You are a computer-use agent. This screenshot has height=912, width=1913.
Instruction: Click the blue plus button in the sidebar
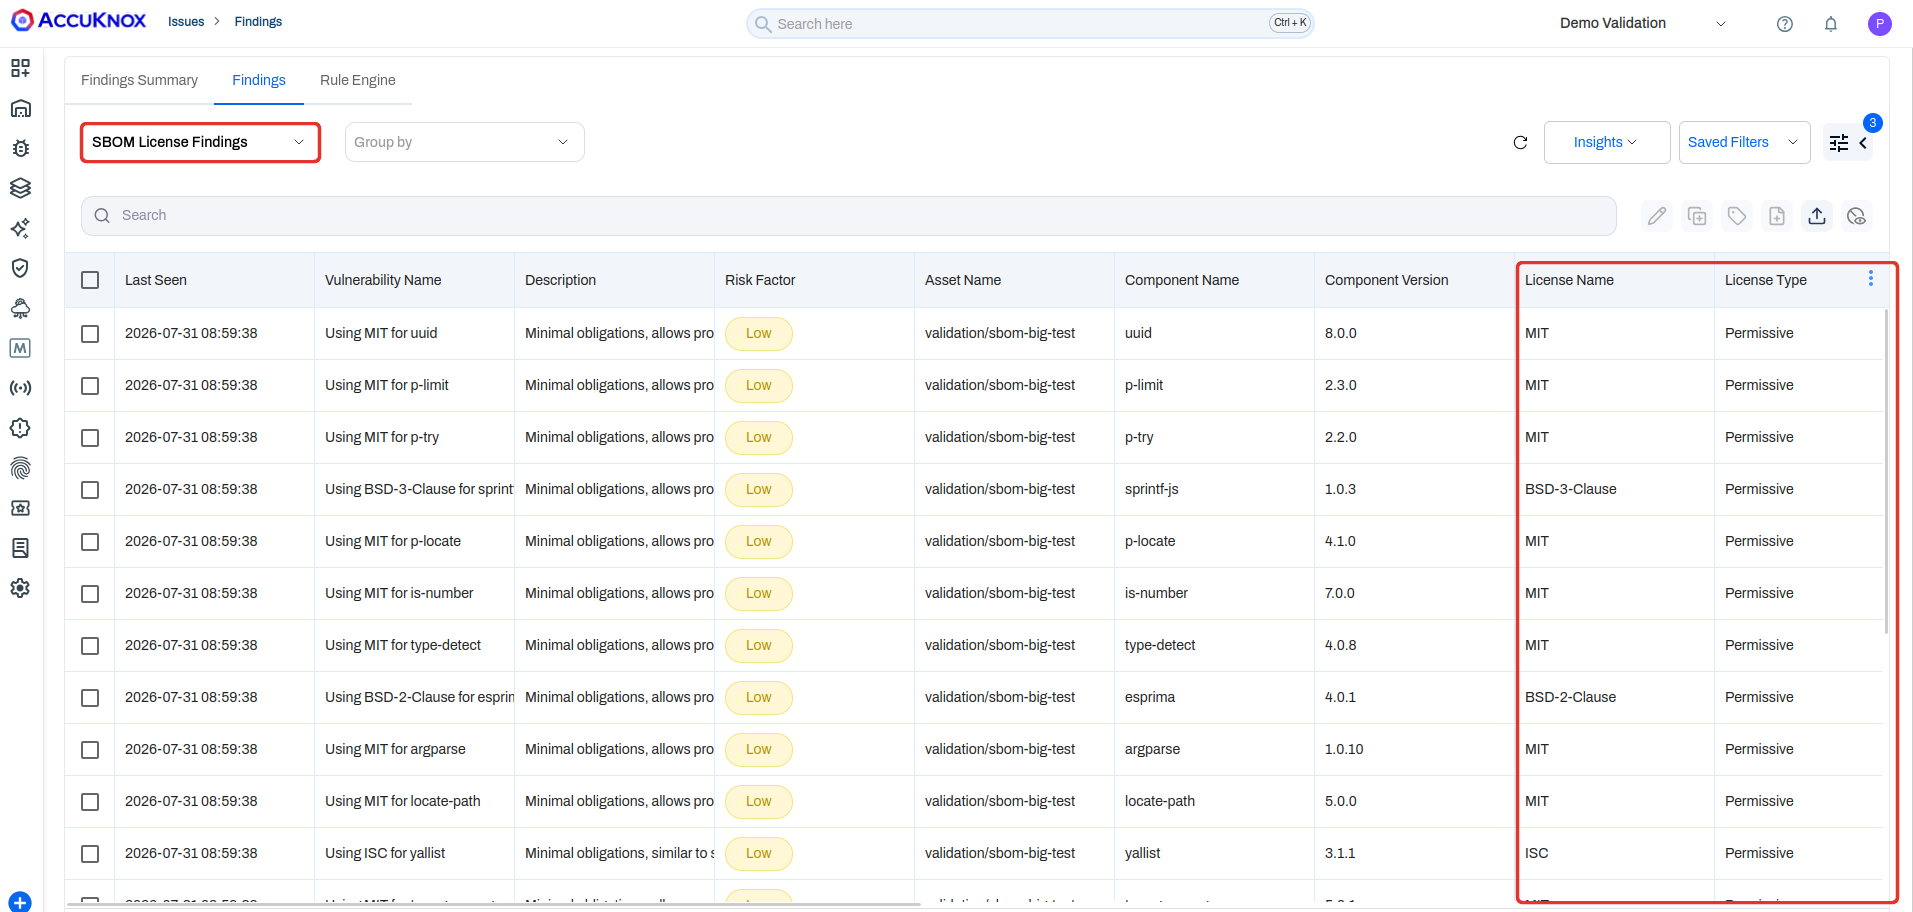click(x=20, y=902)
